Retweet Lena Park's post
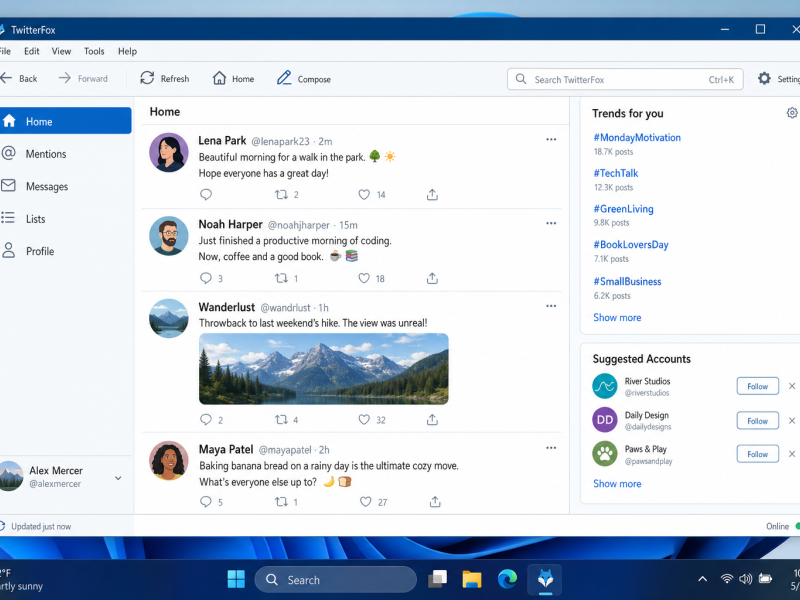This screenshot has height=600, width=800. point(282,194)
